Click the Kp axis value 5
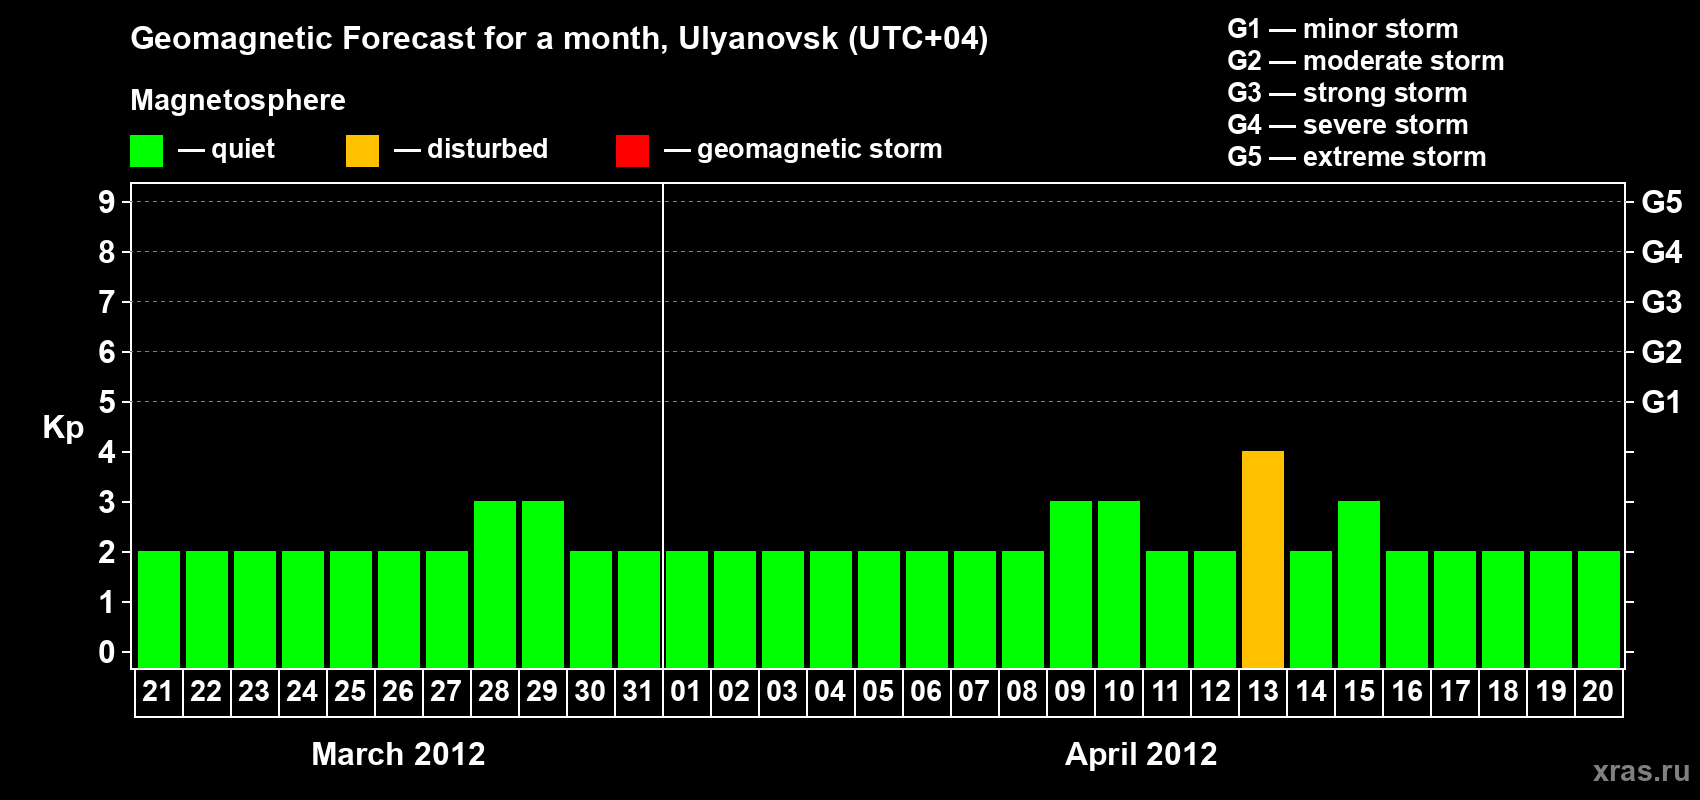 [106, 402]
